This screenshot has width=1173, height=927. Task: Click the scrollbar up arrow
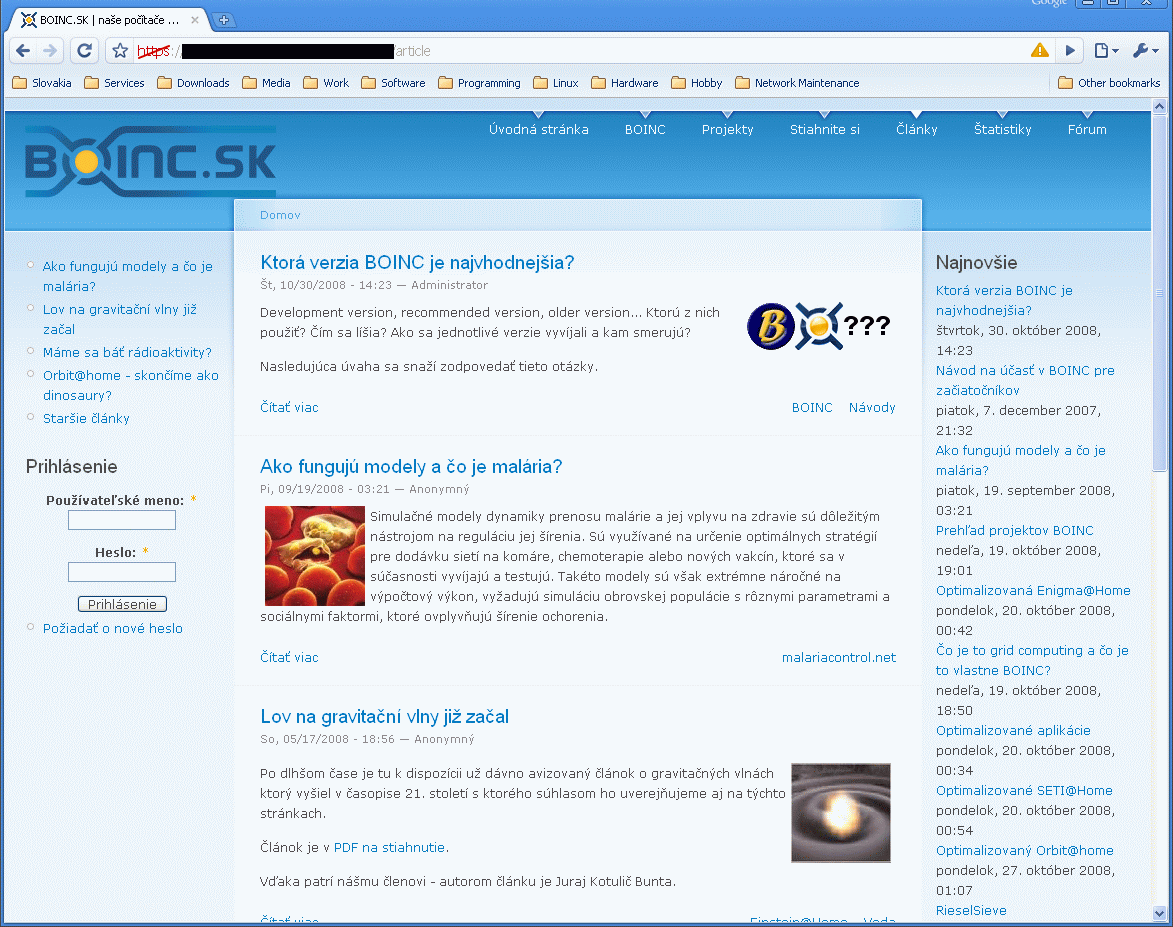coord(1160,106)
